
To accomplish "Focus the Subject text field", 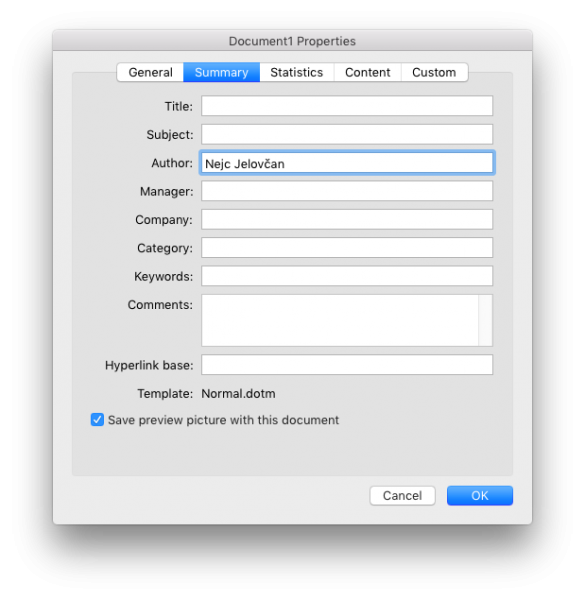I will pyautogui.click(x=347, y=134).
